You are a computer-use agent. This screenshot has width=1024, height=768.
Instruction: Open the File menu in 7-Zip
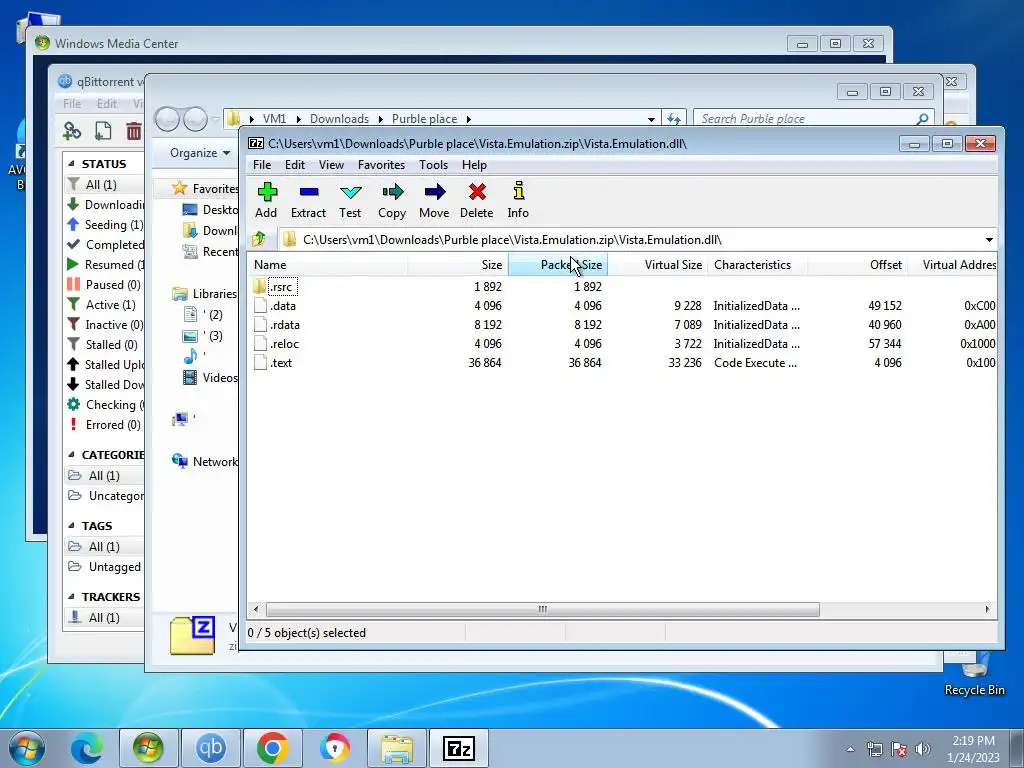262,165
